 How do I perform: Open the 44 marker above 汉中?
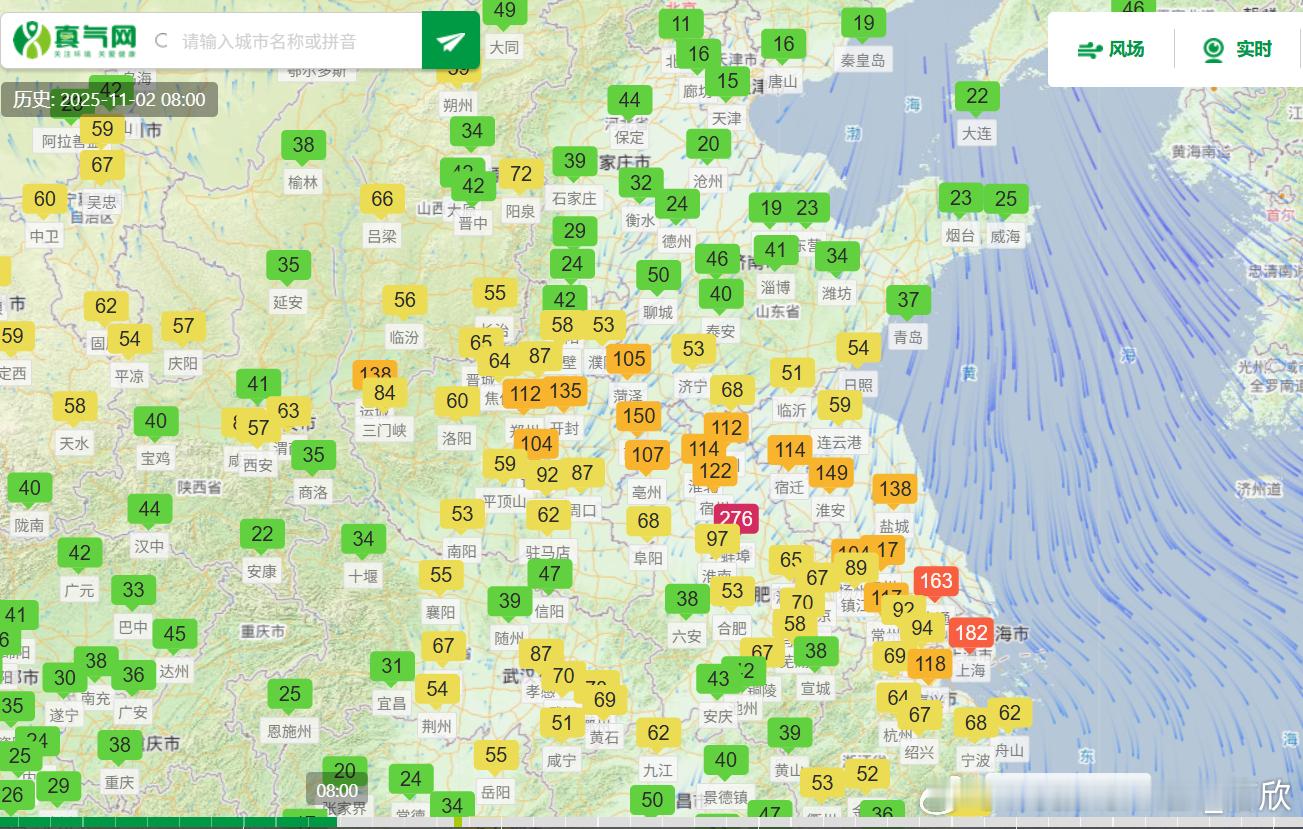click(149, 510)
